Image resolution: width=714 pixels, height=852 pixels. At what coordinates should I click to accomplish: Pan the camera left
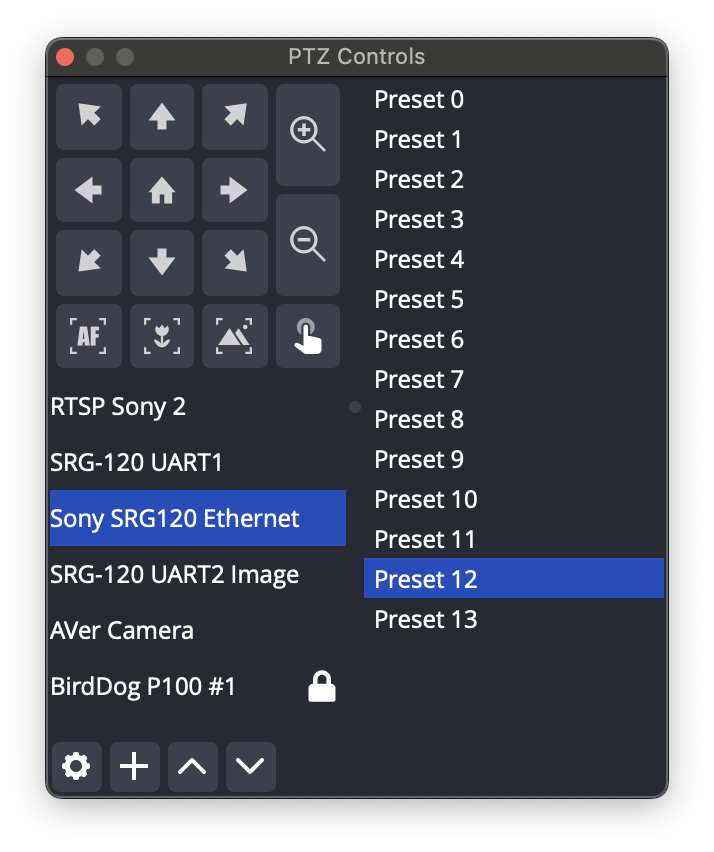[88, 190]
